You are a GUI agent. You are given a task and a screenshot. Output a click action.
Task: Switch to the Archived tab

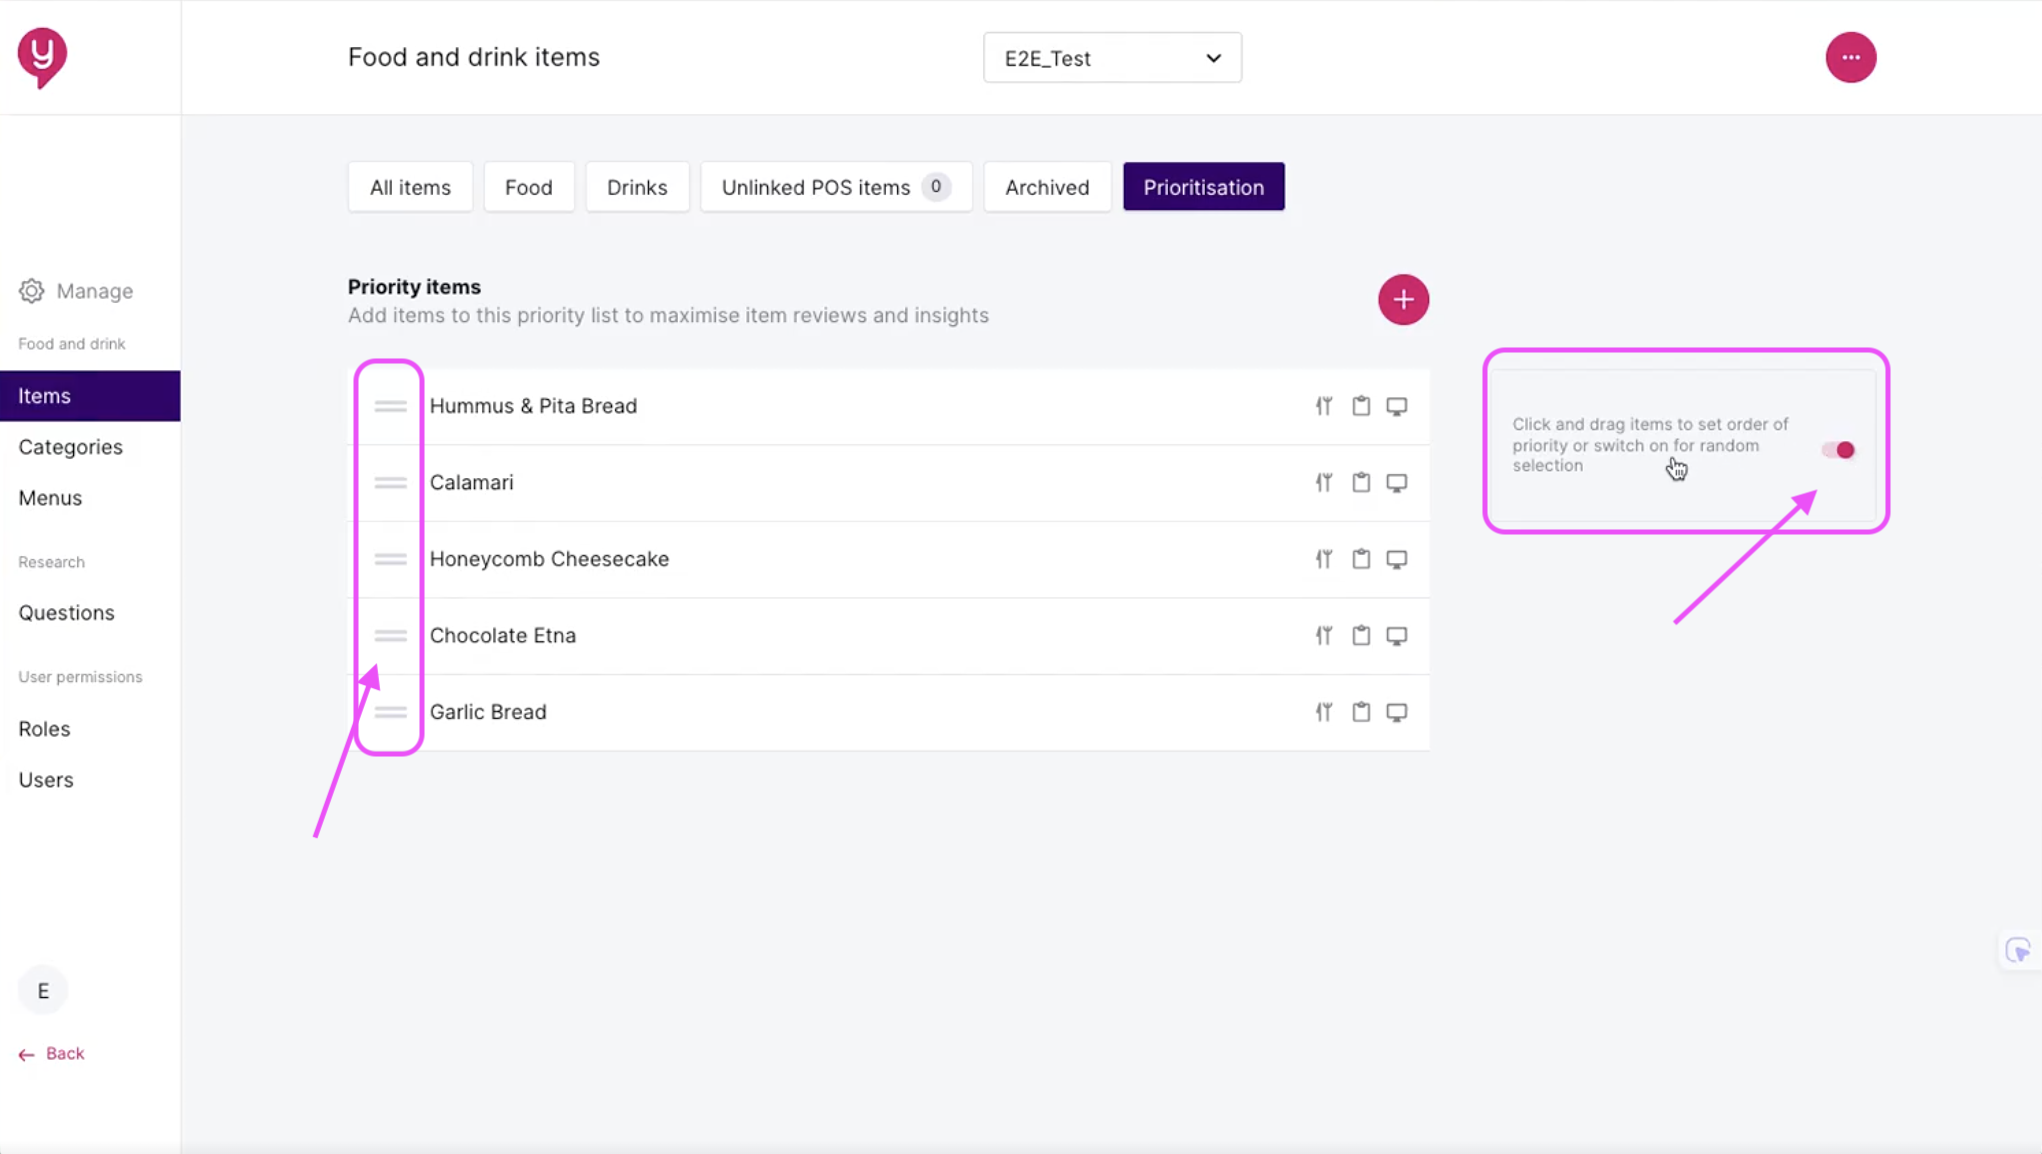click(1046, 187)
